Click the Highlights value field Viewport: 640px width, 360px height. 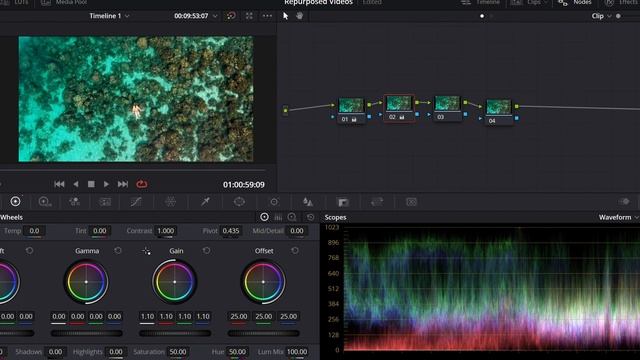pyautogui.click(x=116, y=351)
